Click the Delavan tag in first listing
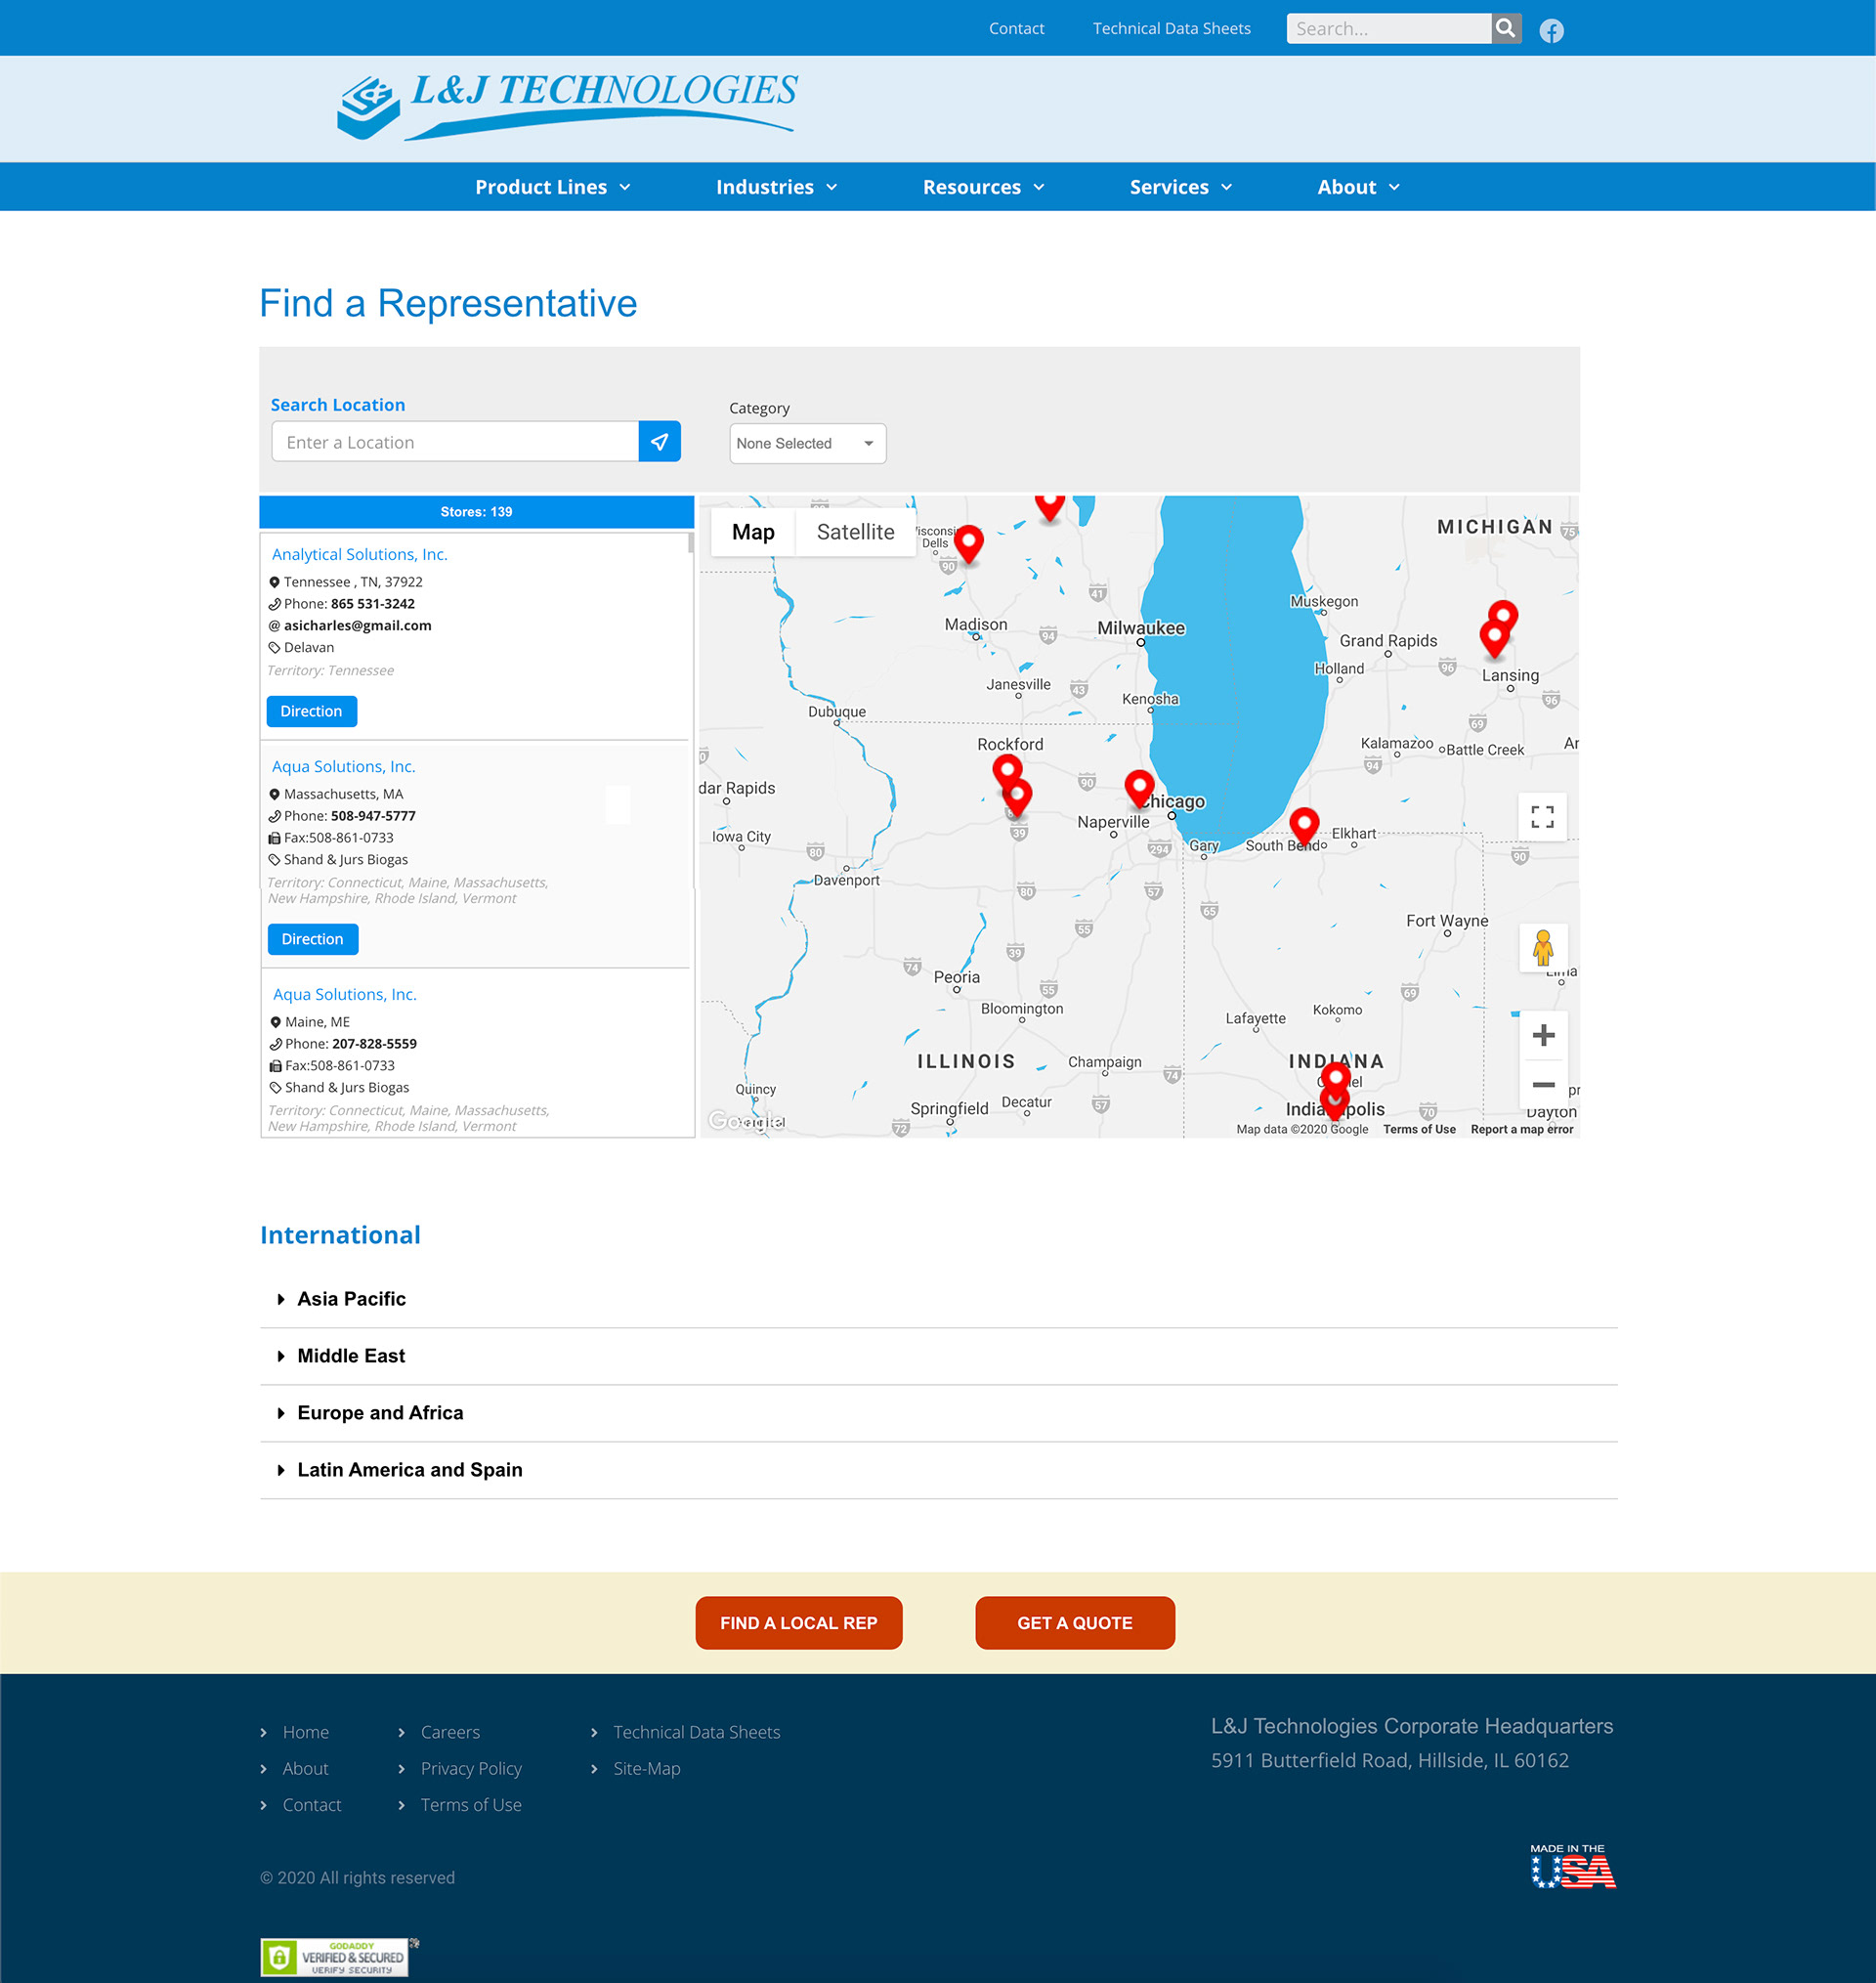The width and height of the screenshot is (1876, 1983). (x=308, y=647)
